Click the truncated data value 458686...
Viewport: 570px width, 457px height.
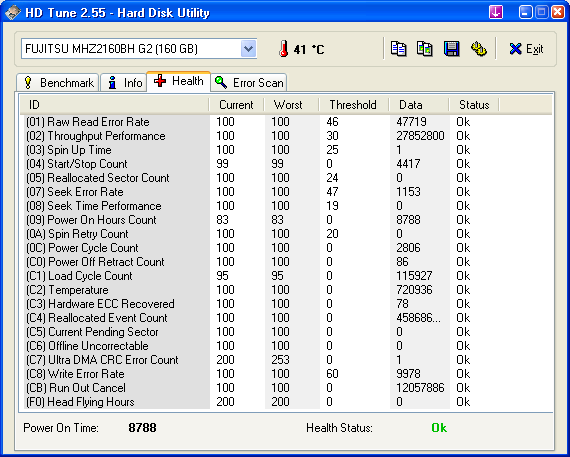tap(418, 318)
